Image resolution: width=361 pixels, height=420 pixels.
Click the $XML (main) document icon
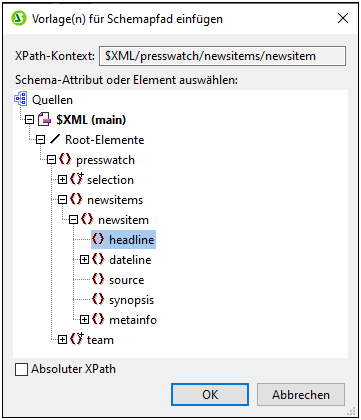44,119
